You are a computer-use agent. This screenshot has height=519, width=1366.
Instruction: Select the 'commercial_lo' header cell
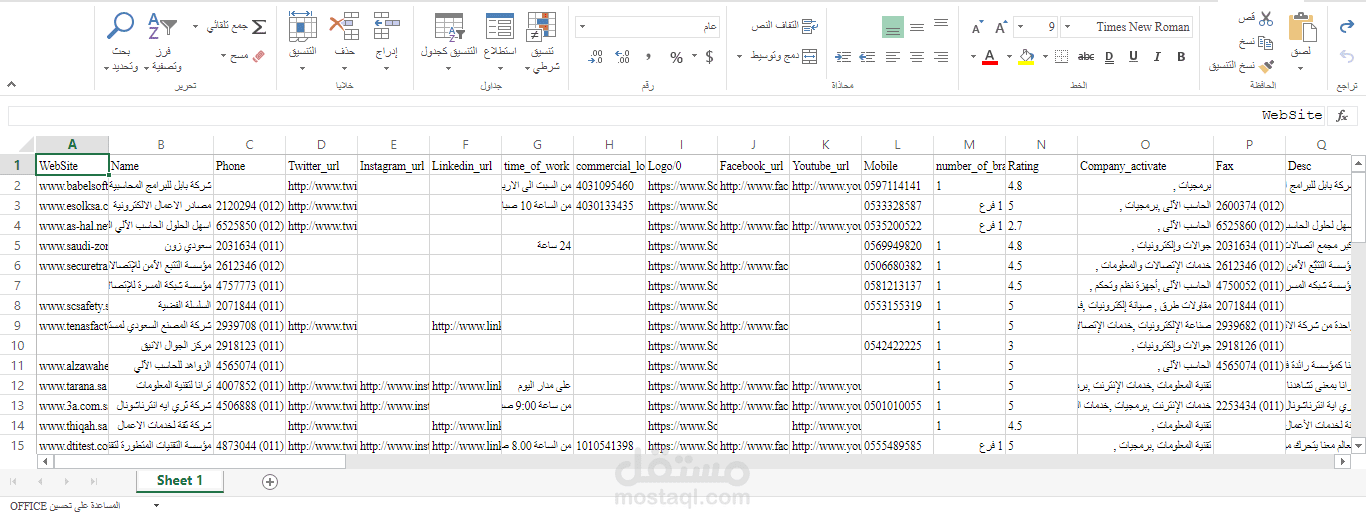pyautogui.click(x=609, y=165)
